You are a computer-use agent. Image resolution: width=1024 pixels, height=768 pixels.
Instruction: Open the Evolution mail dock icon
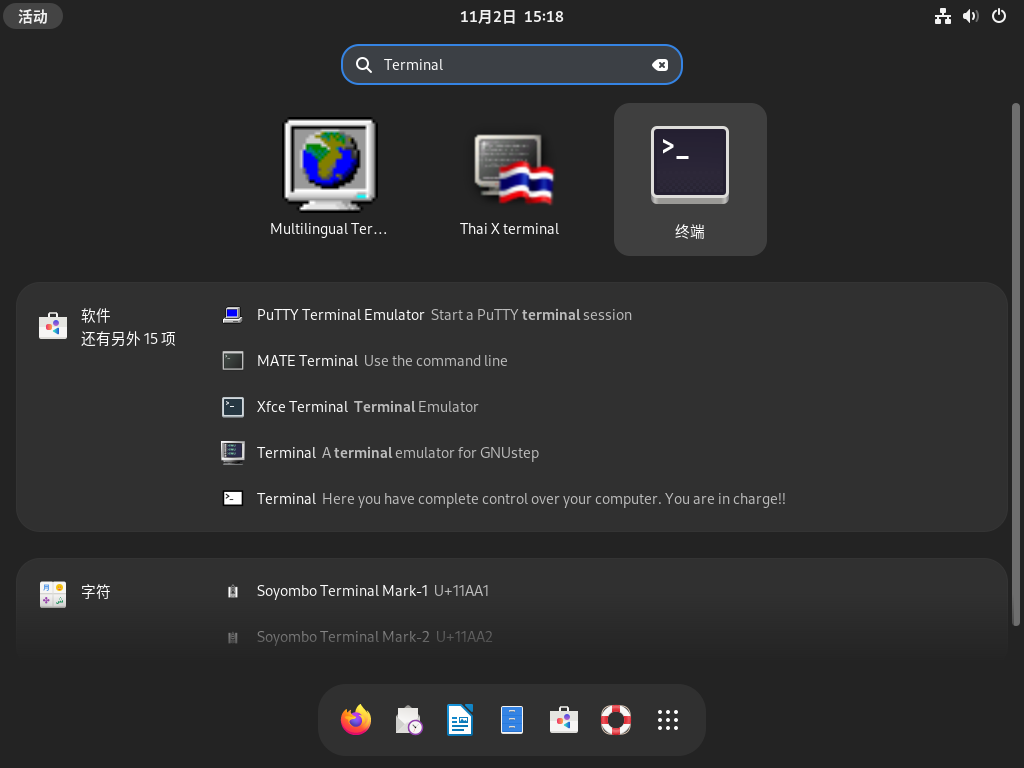click(408, 720)
